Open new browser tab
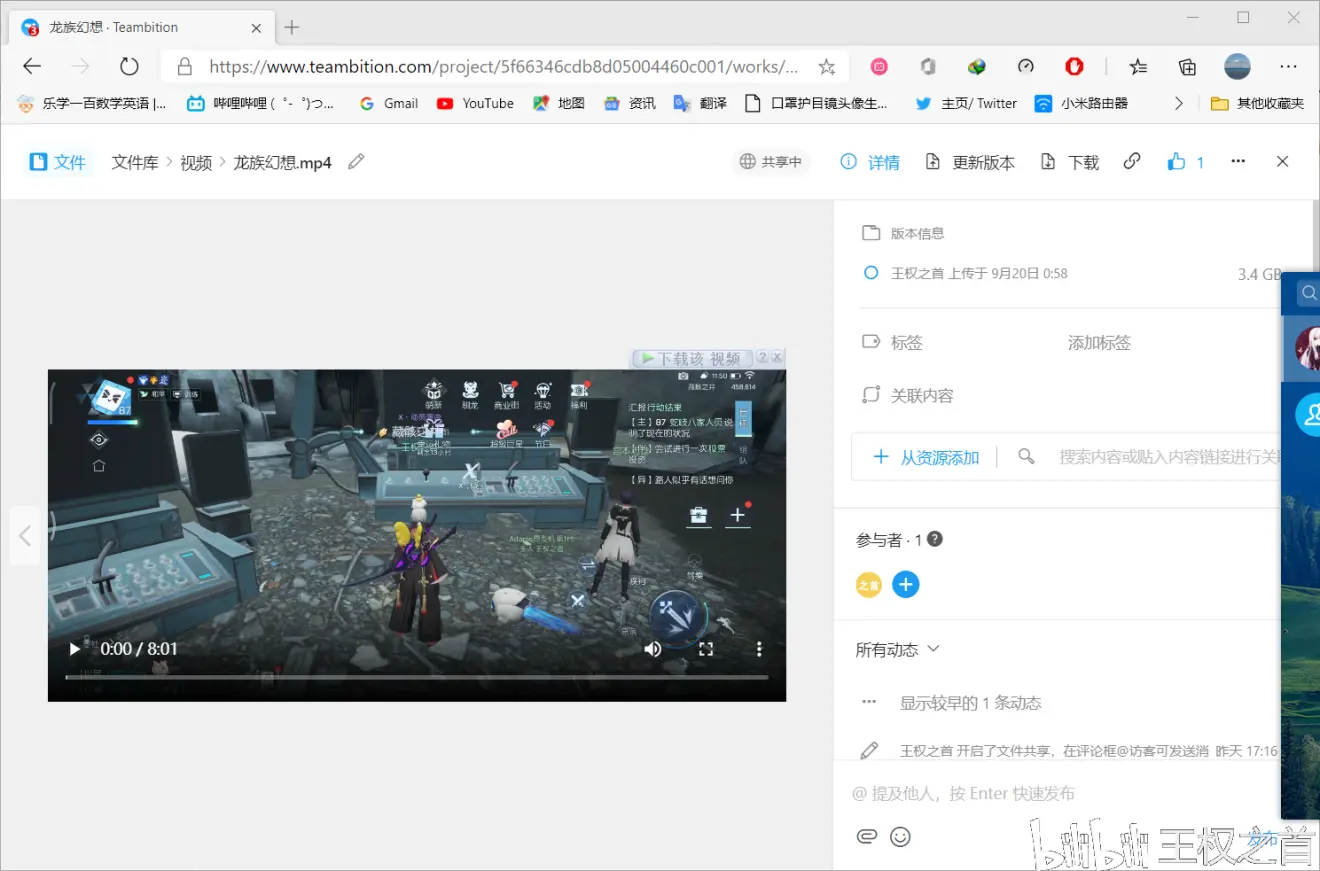The image size is (1320, 871). [291, 27]
